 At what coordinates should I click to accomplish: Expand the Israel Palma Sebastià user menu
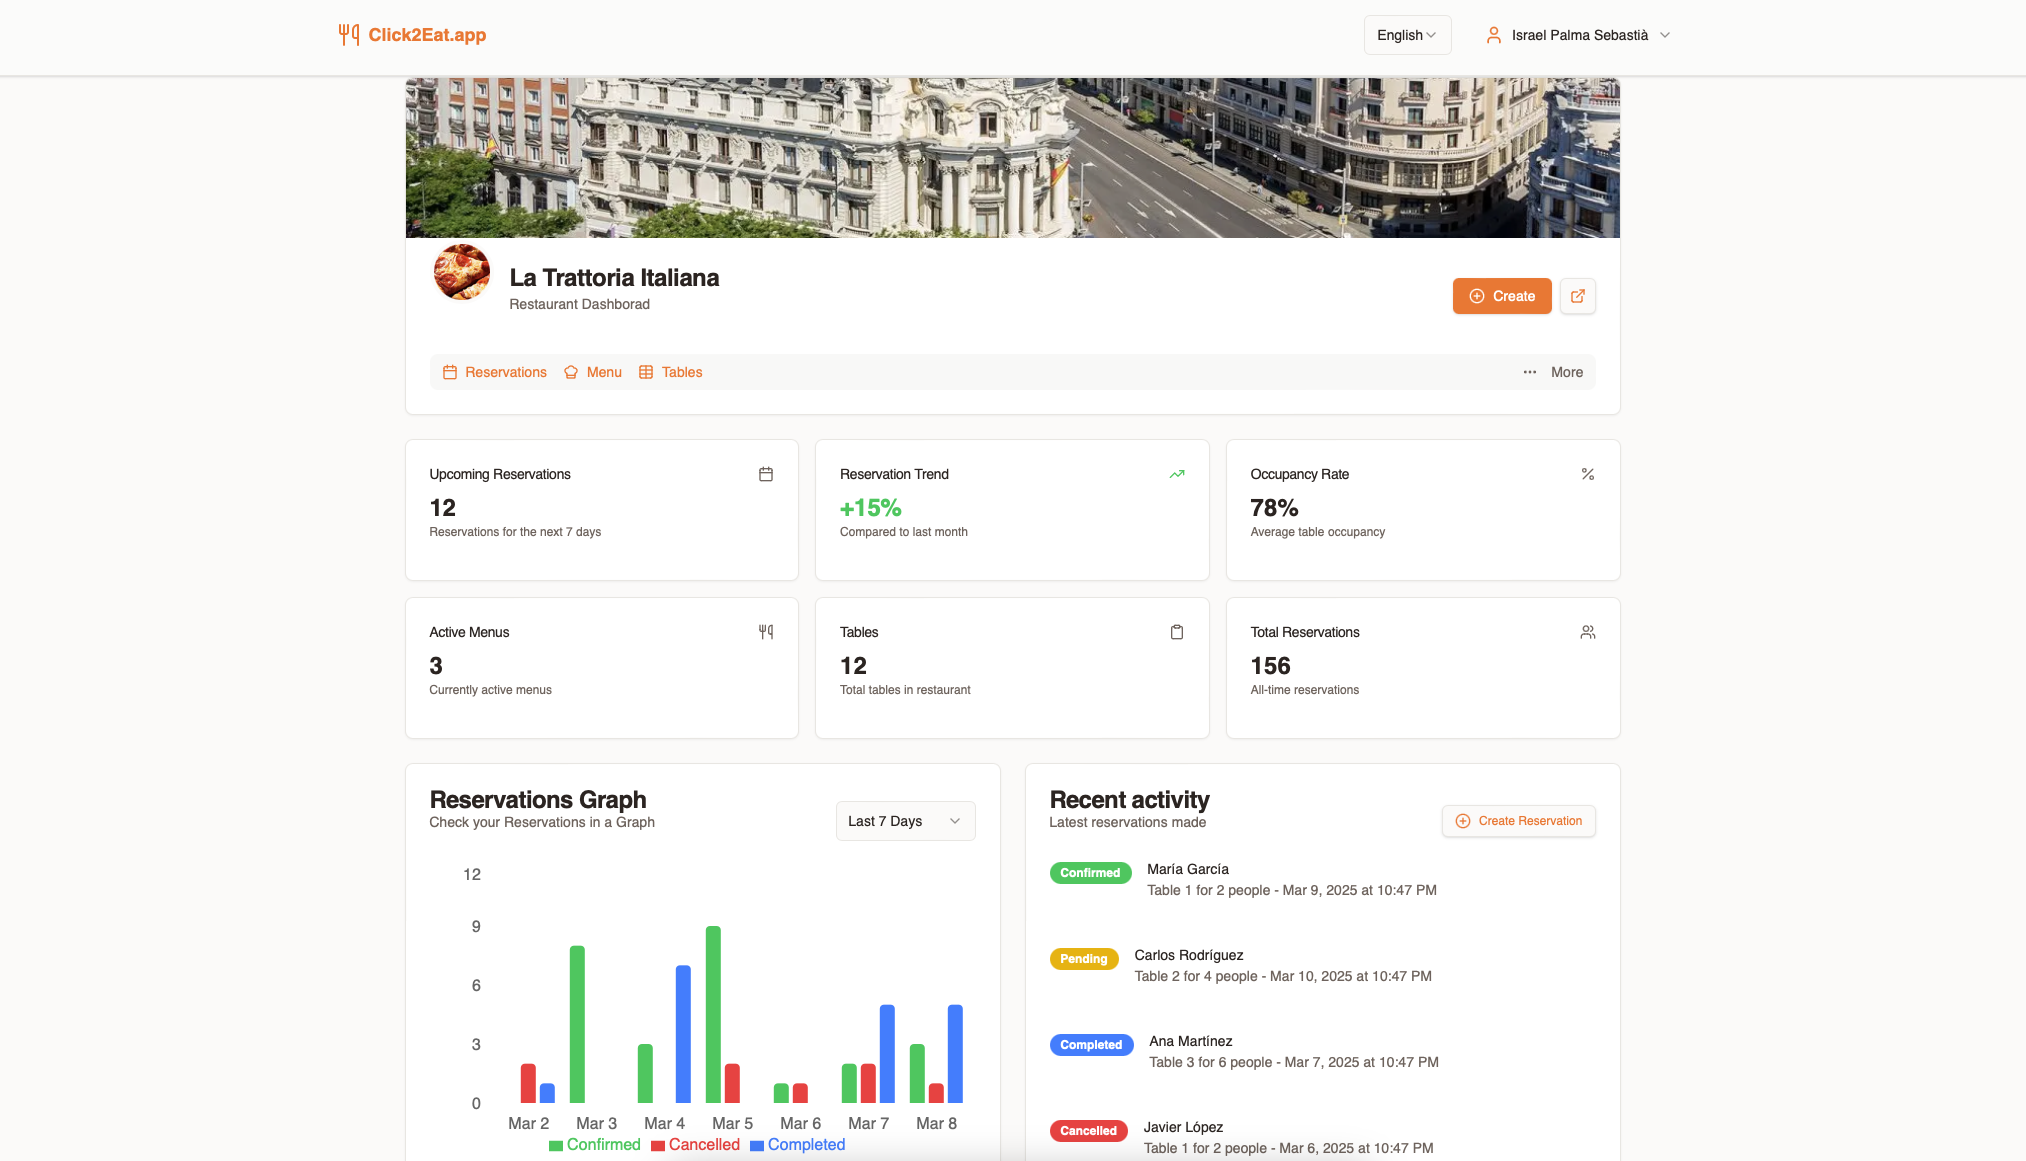(1579, 35)
